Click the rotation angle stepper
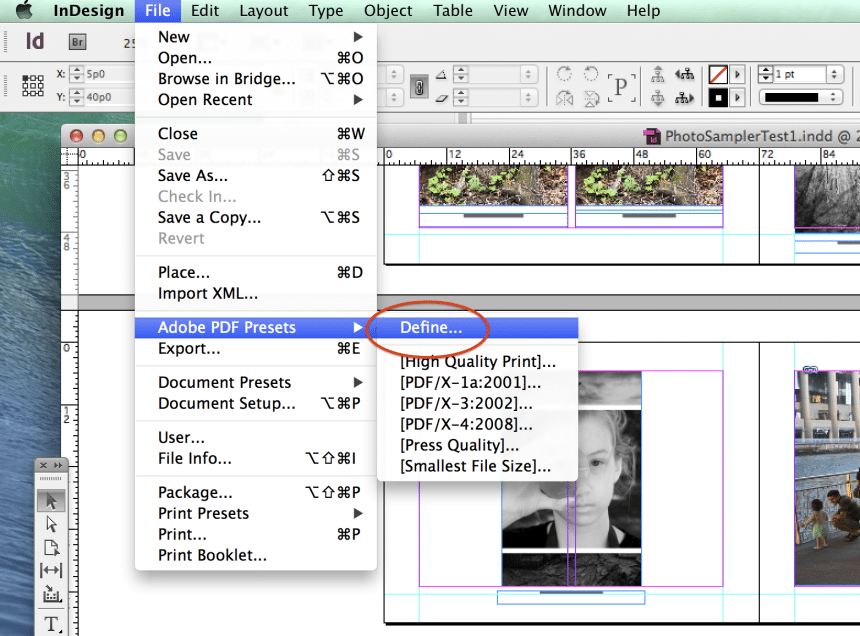Screen dimensions: 860x636 (461, 74)
